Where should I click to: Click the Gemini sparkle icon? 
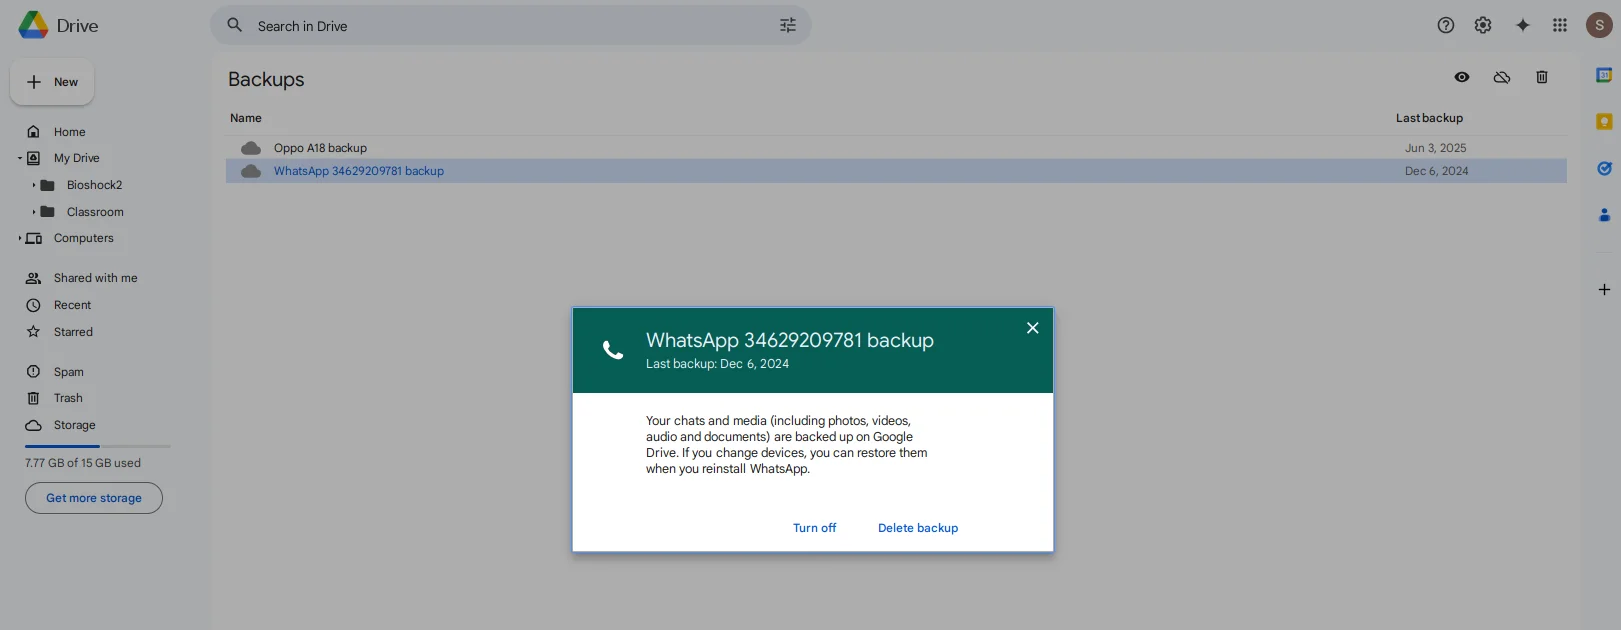[1523, 26]
